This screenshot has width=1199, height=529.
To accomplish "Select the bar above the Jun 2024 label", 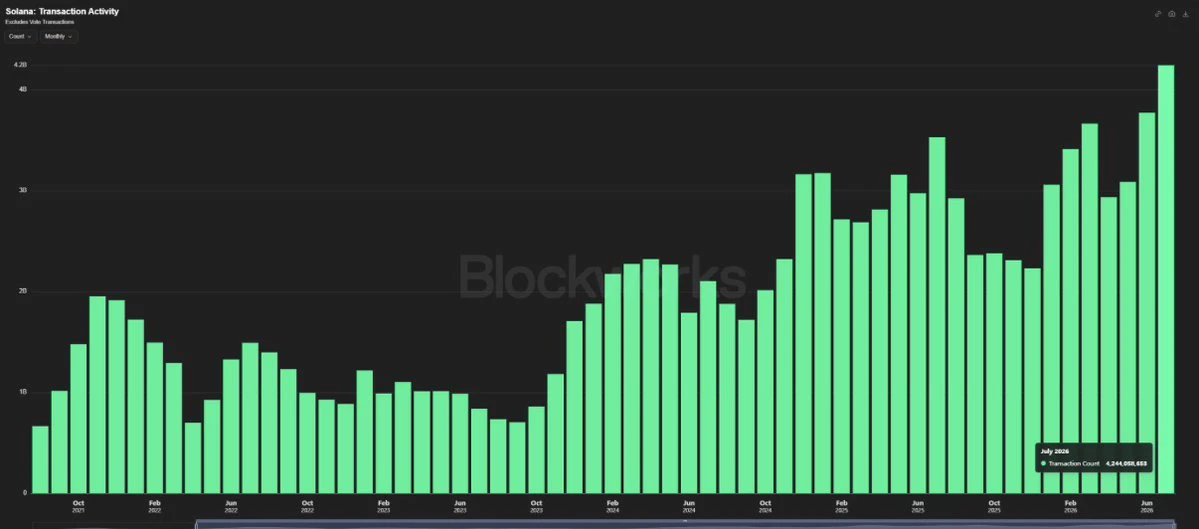I will (689, 403).
